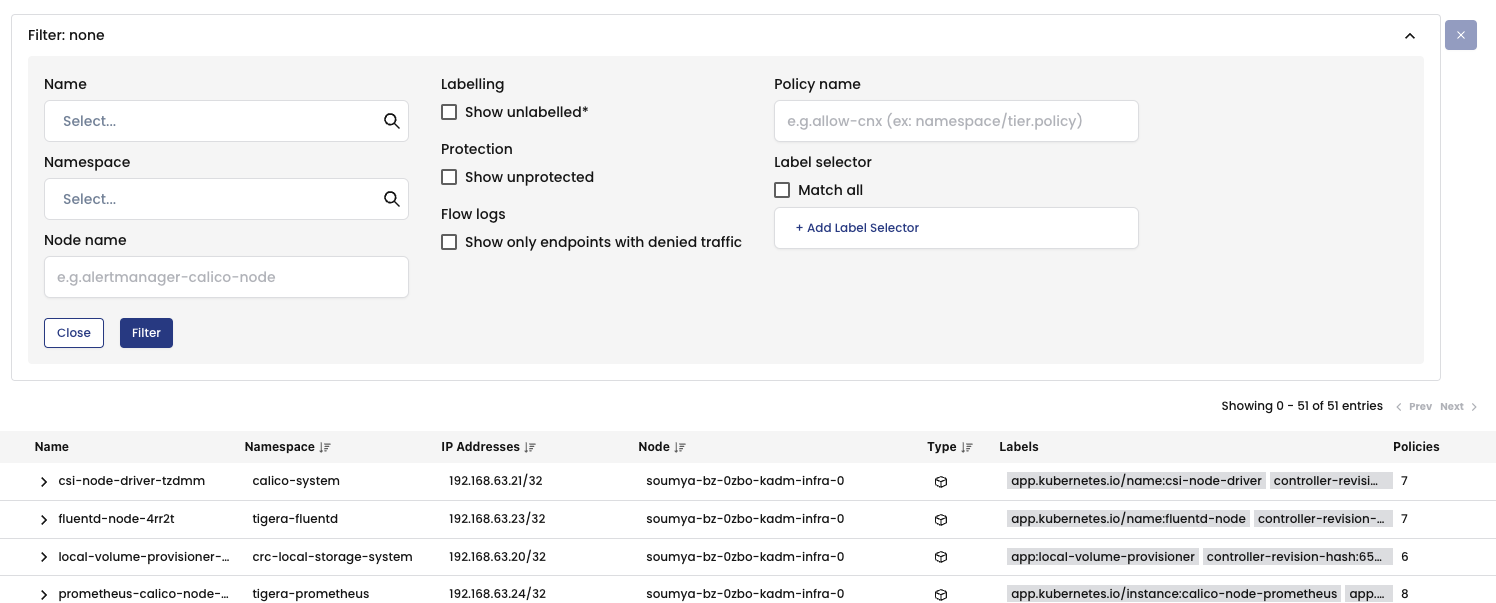Sort by Node column sort icon
The height and width of the screenshot is (603, 1496).
coord(680,447)
